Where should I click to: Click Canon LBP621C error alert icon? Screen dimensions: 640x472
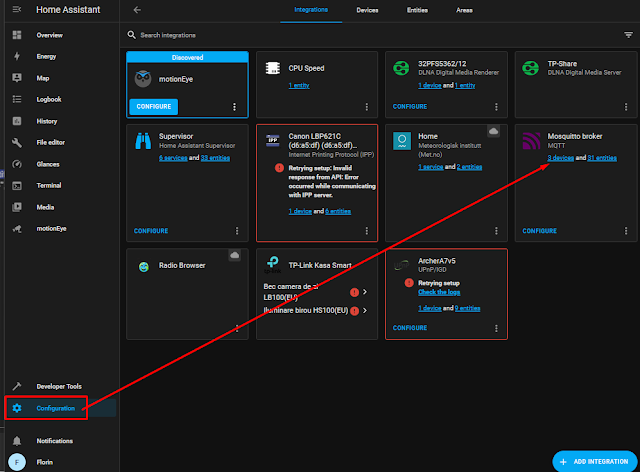[279, 168]
